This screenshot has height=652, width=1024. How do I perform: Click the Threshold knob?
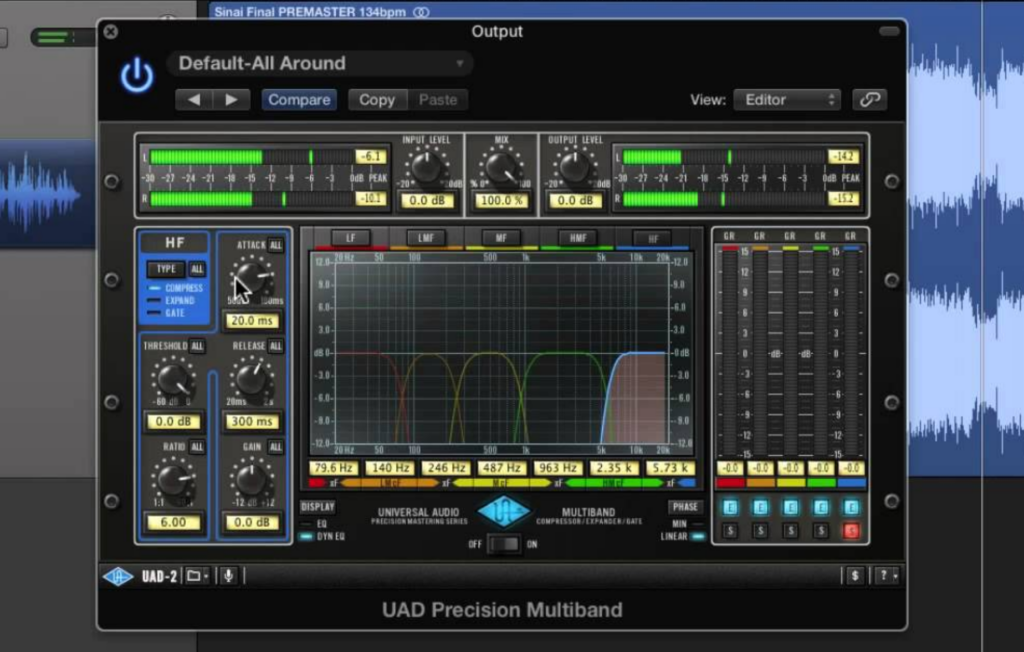(173, 379)
